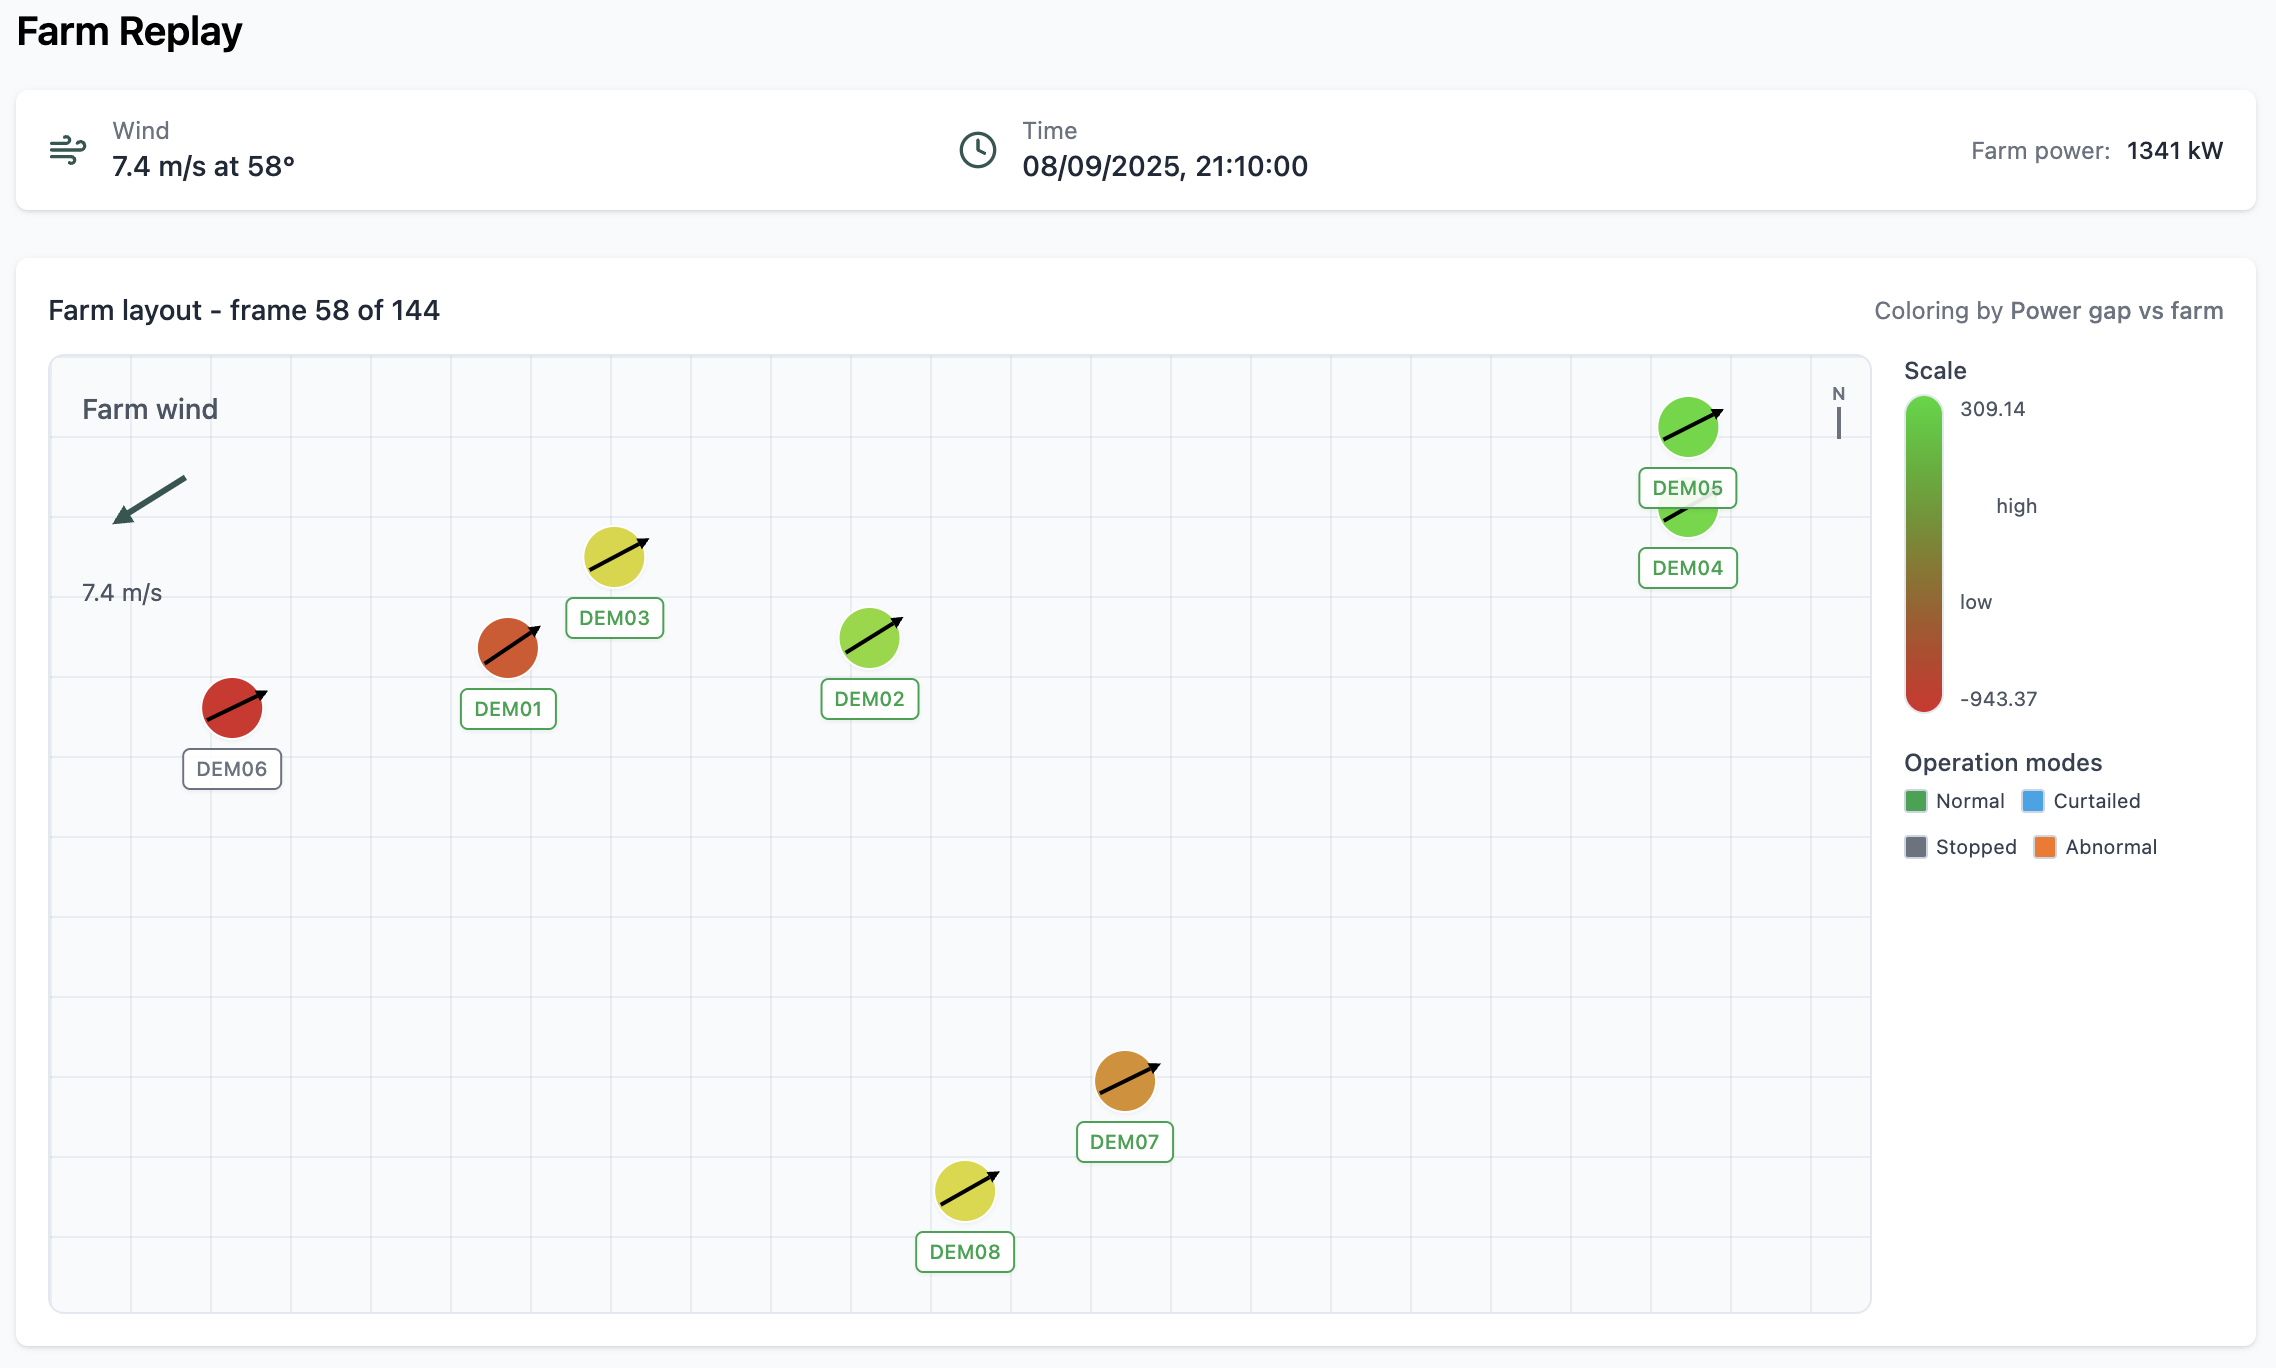Click the DEM06 red turbine marker
Viewport: 2276px width, 1368px height.
(x=232, y=708)
